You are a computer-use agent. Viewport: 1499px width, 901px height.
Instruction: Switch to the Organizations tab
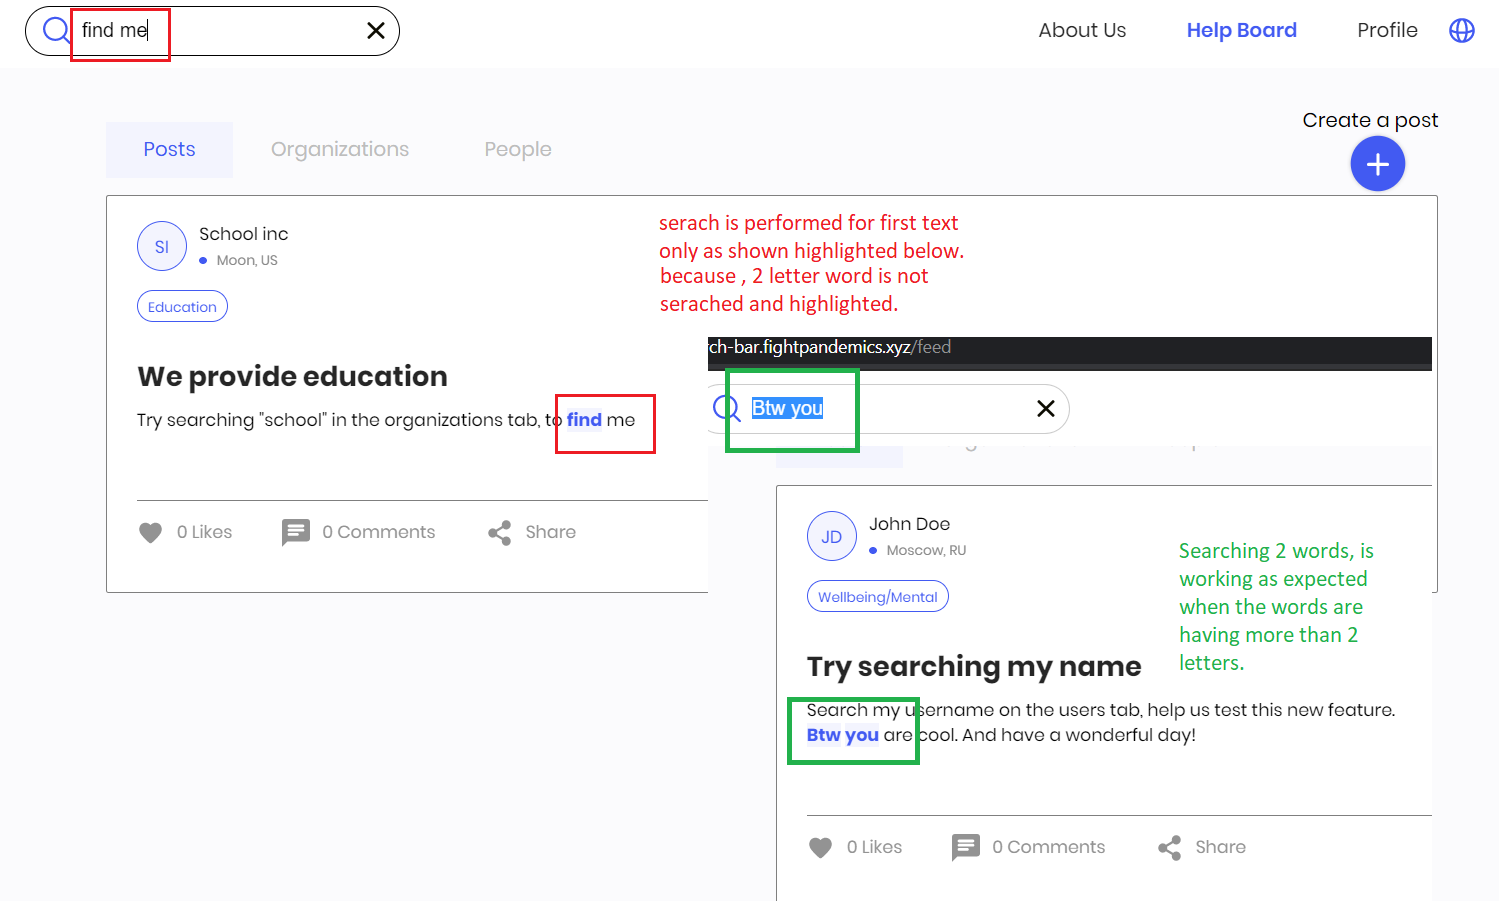point(340,150)
